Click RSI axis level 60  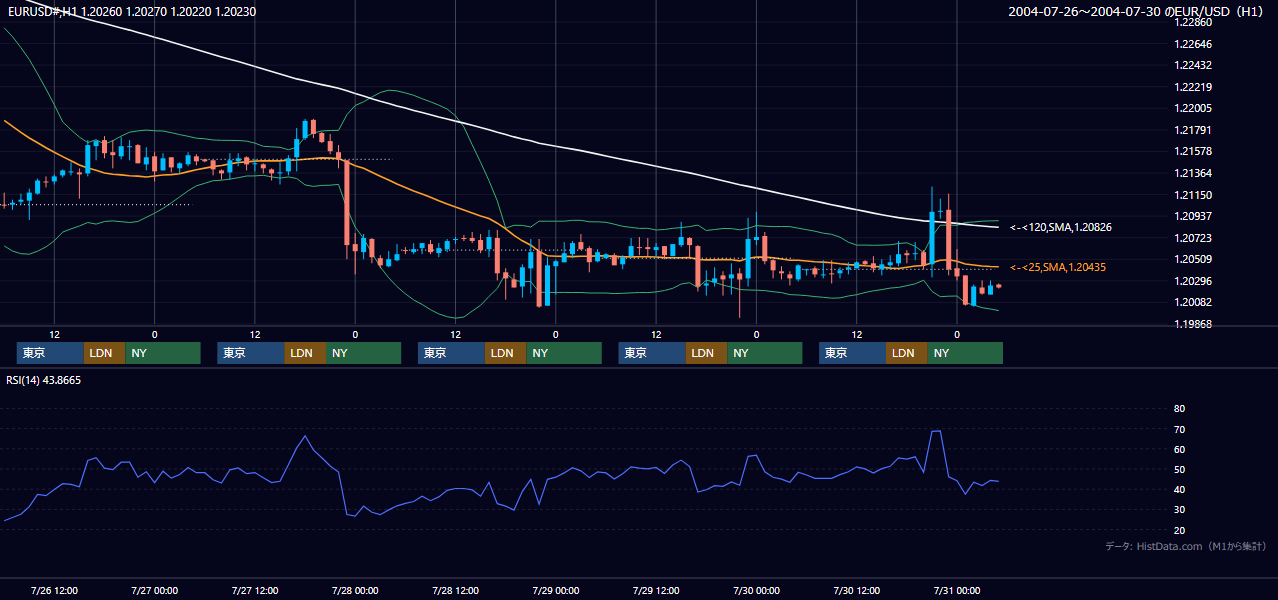tap(1179, 450)
